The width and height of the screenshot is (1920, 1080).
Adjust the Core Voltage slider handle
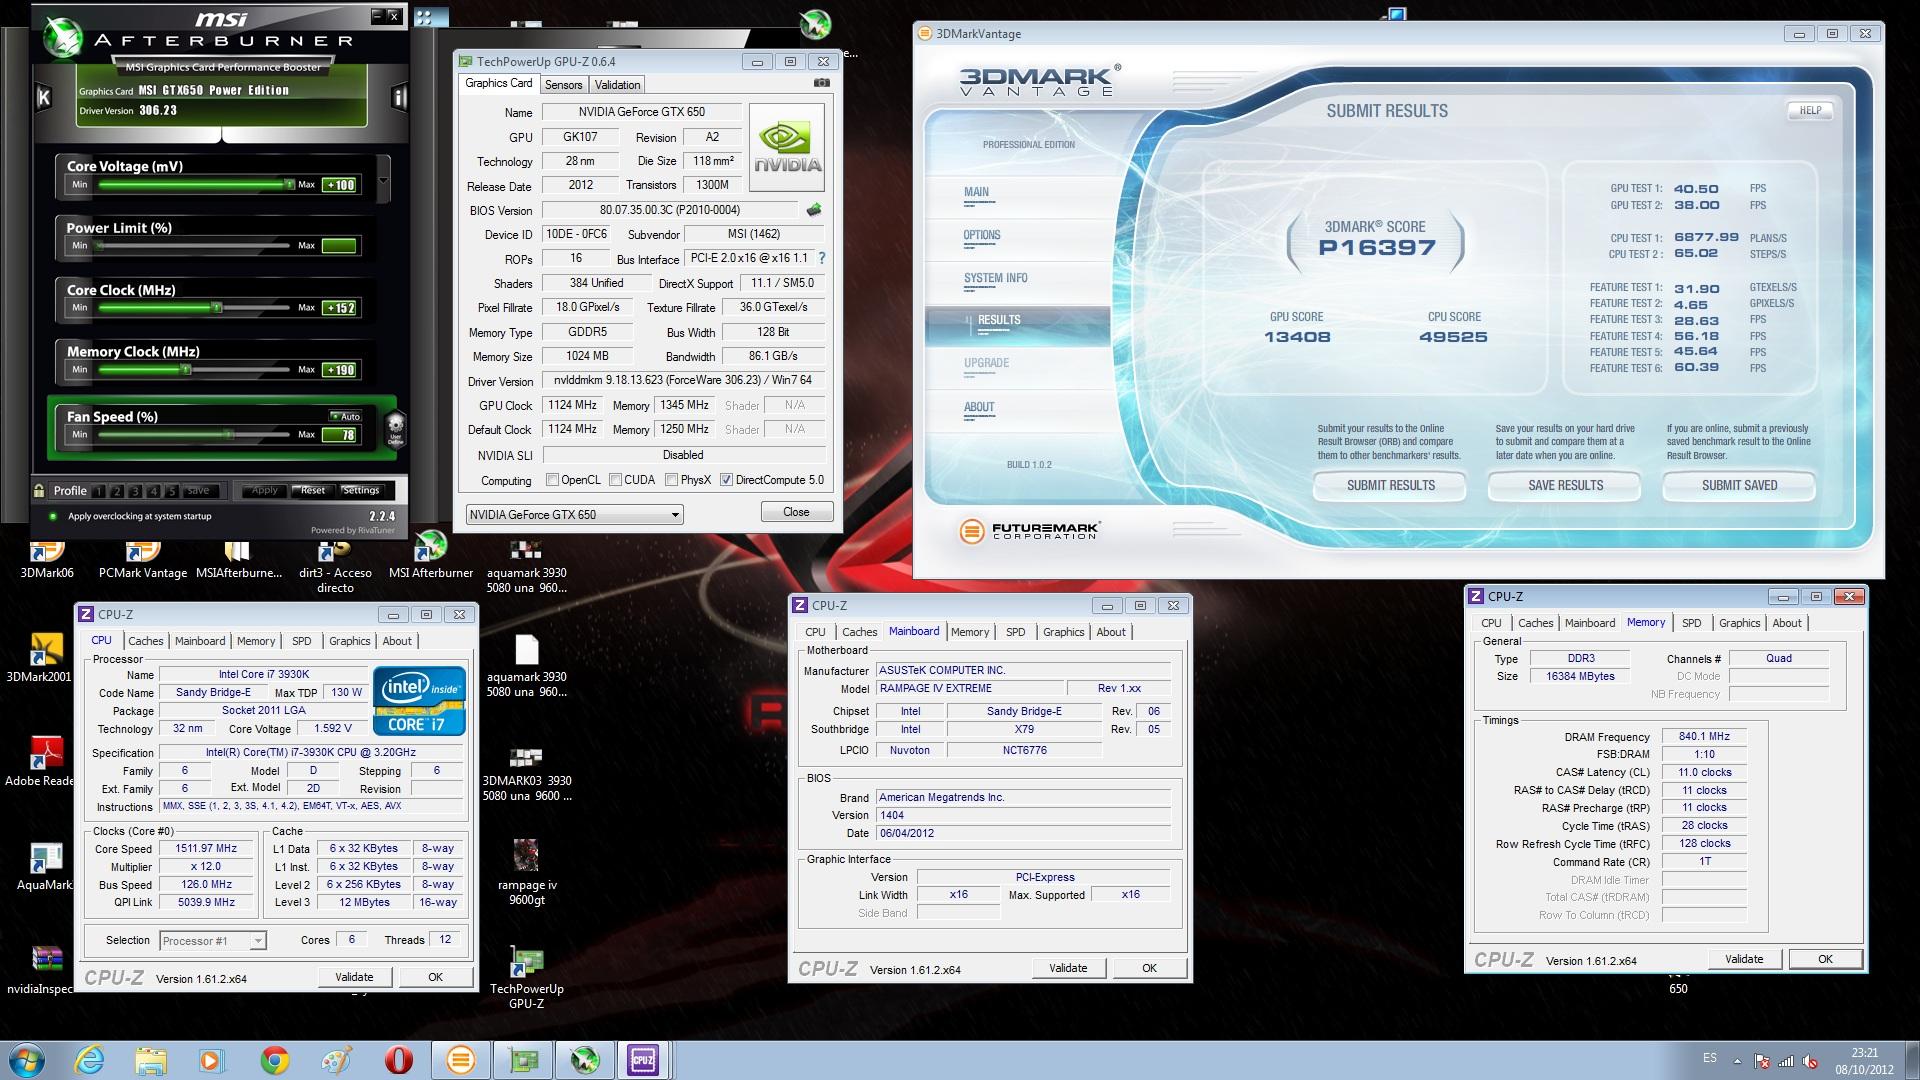[289, 184]
